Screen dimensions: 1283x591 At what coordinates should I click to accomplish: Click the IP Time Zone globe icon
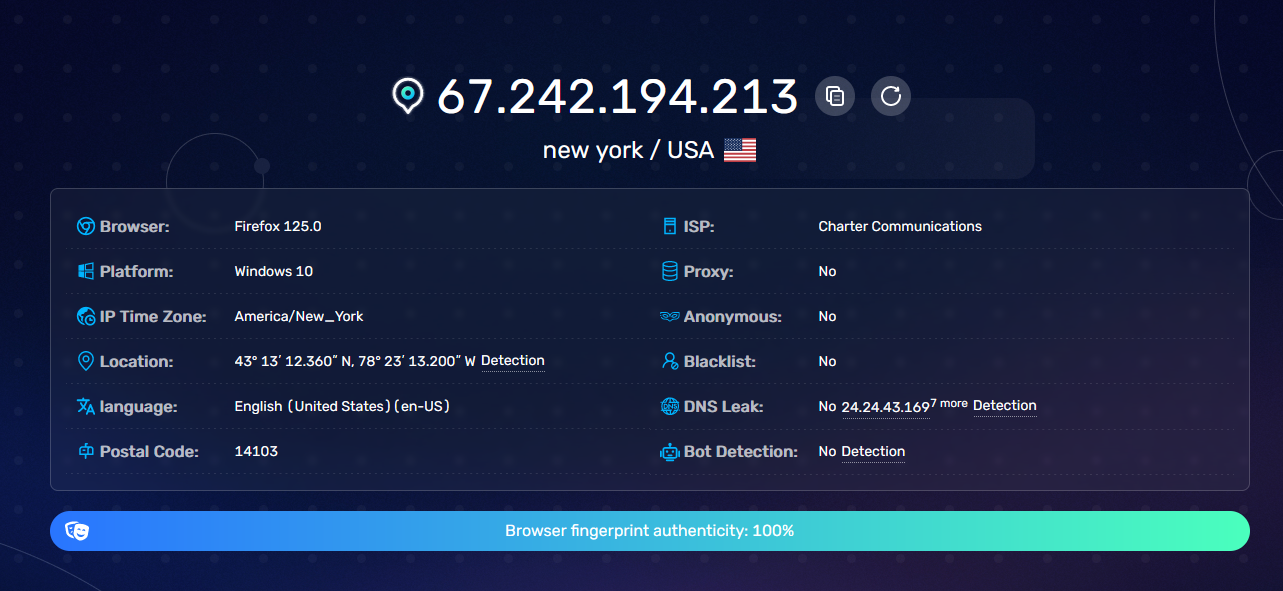point(86,317)
